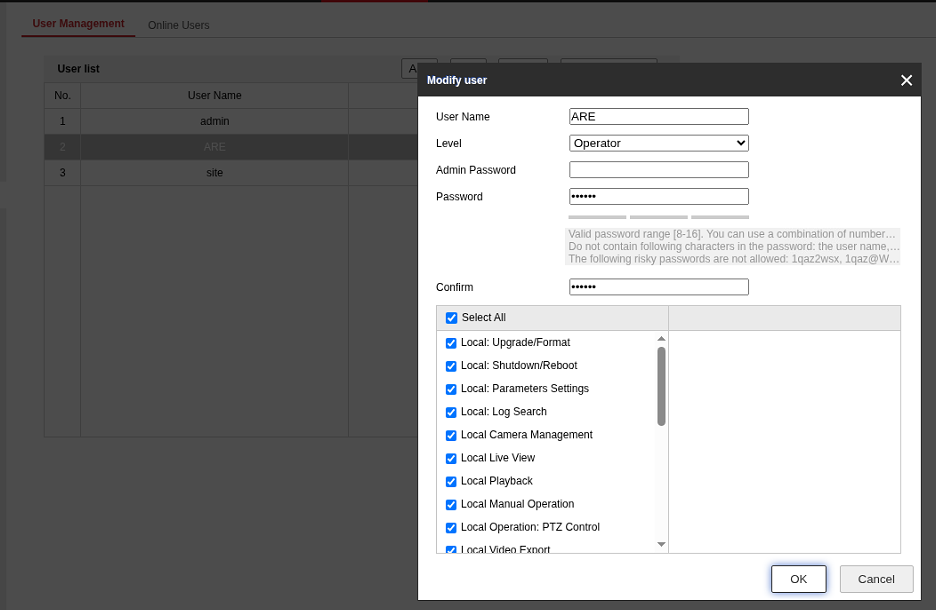This screenshot has width=936, height=610.
Task: Click the Admin Password field
Action: click(x=658, y=170)
